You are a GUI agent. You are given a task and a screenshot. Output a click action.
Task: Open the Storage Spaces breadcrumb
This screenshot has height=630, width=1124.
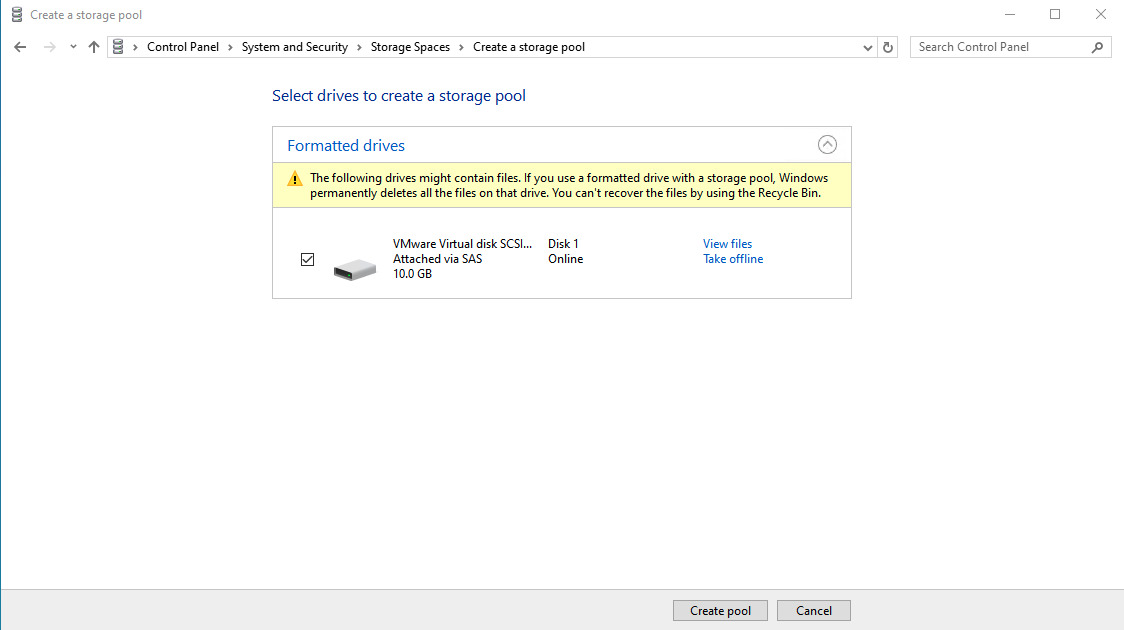[x=410, y=47]
